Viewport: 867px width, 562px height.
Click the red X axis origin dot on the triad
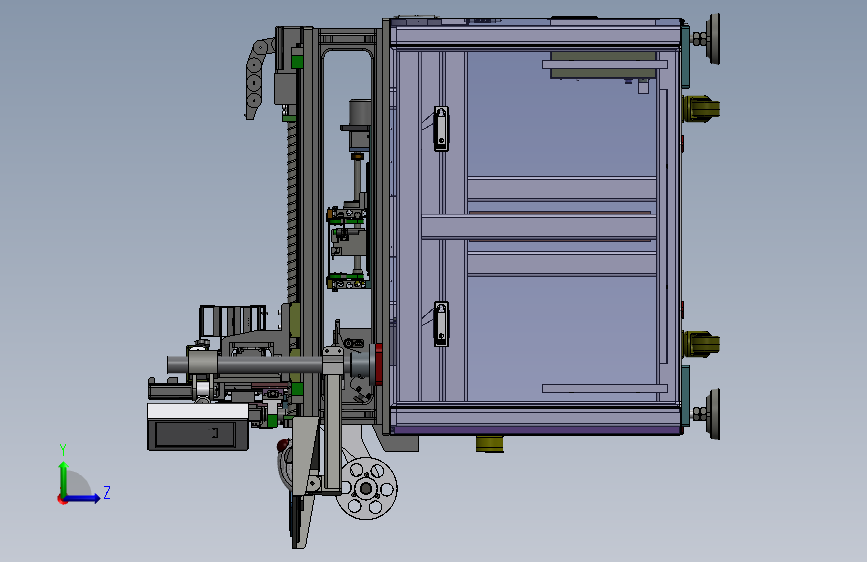(61, 499)
